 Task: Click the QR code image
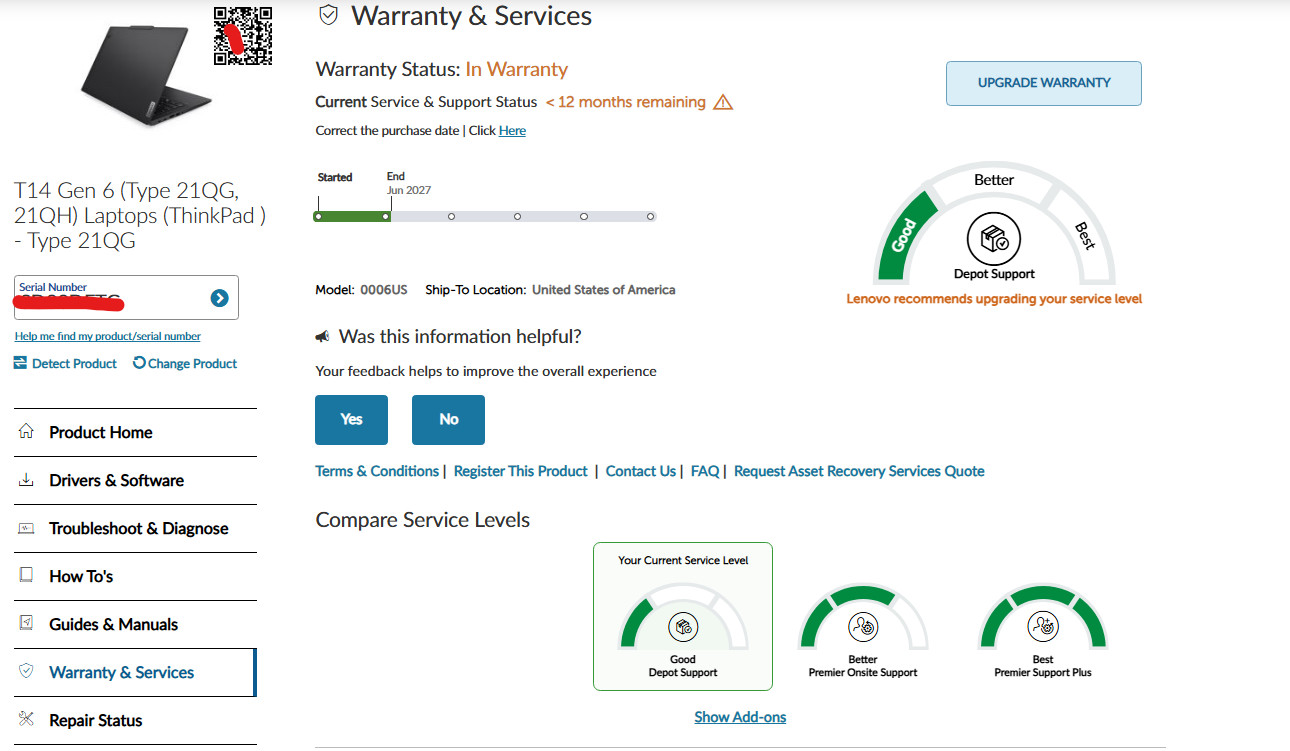243,36
